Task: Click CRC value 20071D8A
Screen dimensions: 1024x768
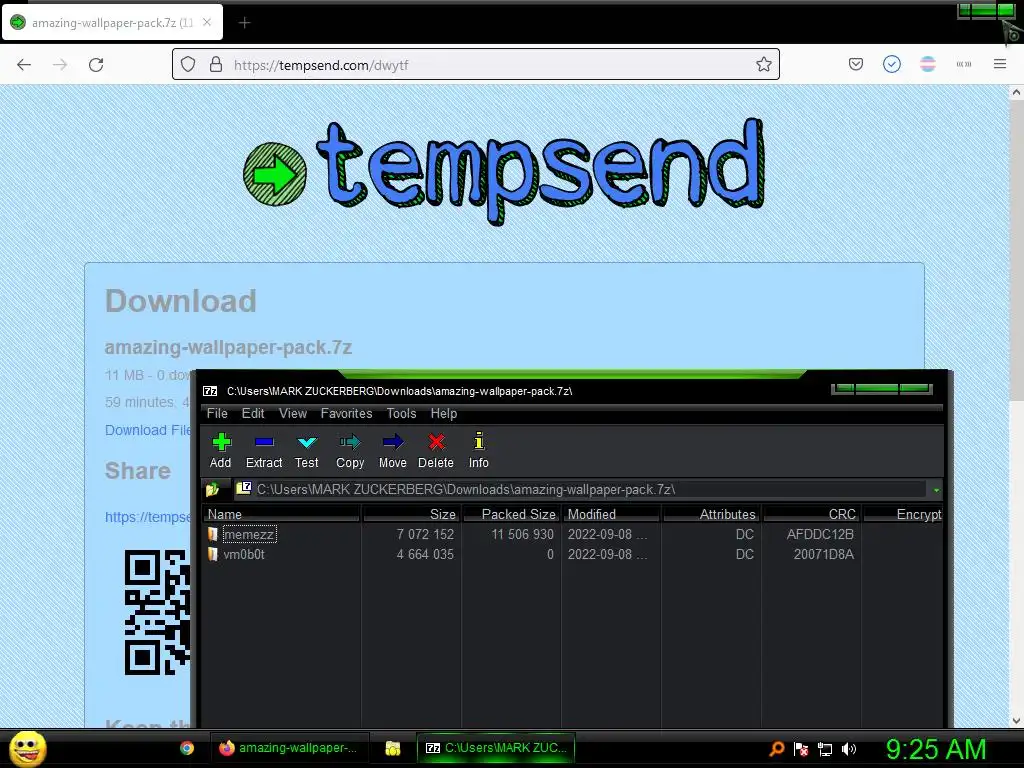Action: coord(824,554)
